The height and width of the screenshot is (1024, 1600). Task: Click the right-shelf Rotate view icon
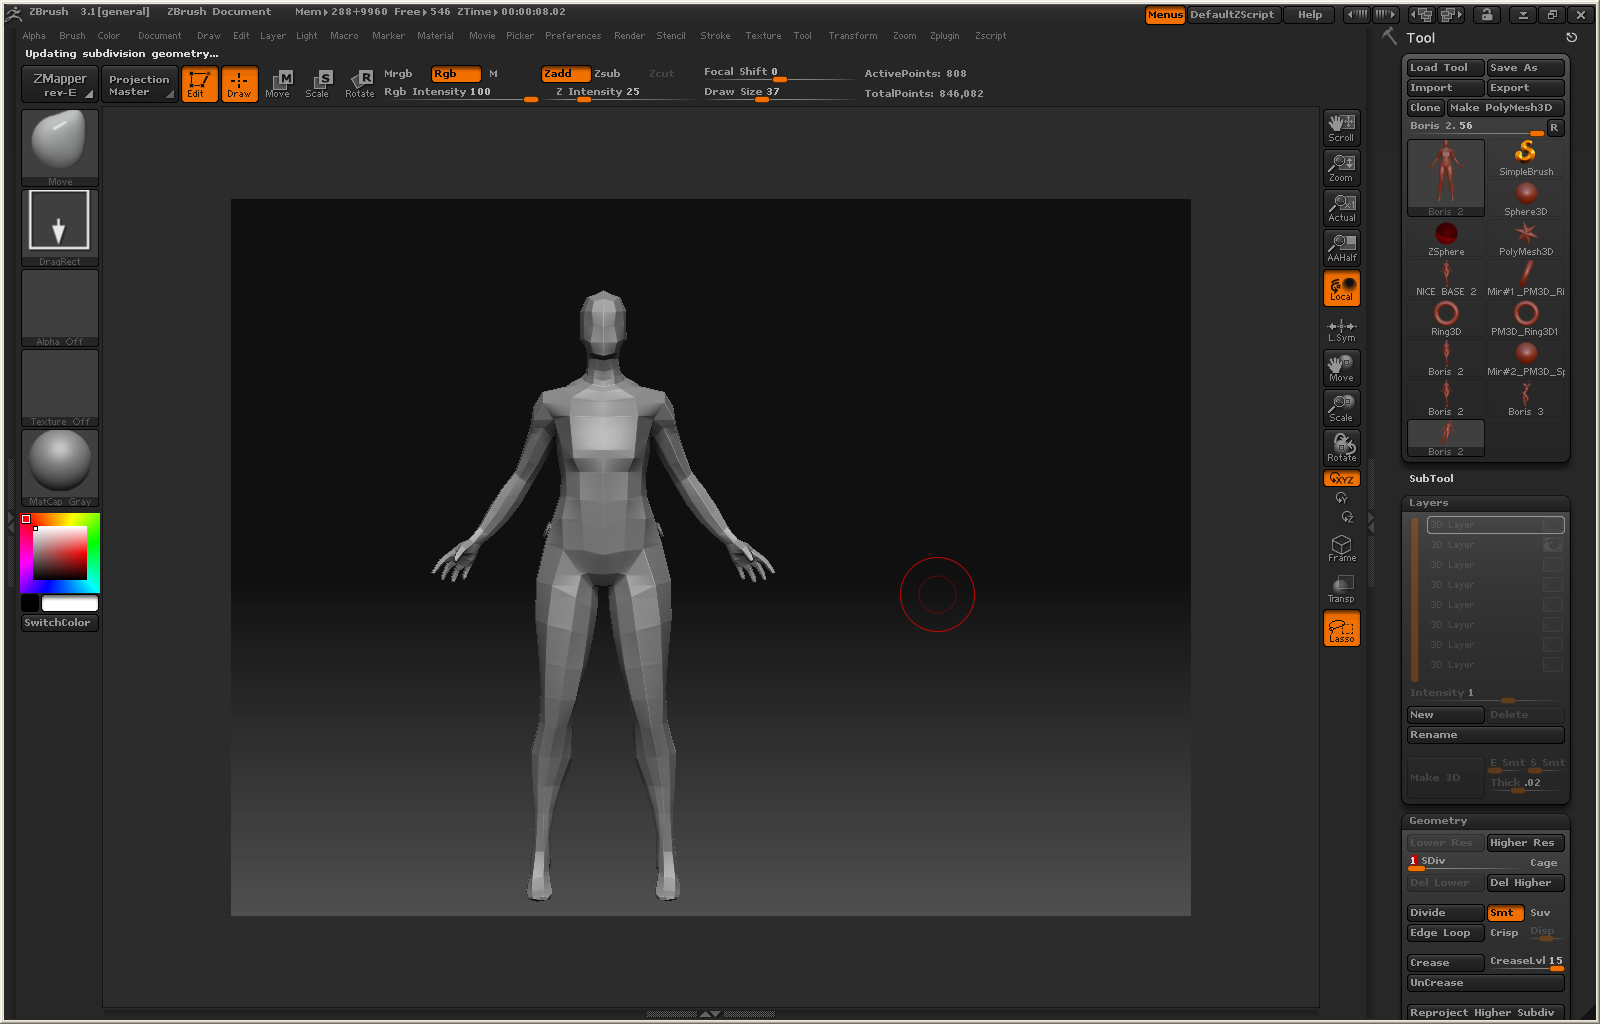(x=1342, y=448)
